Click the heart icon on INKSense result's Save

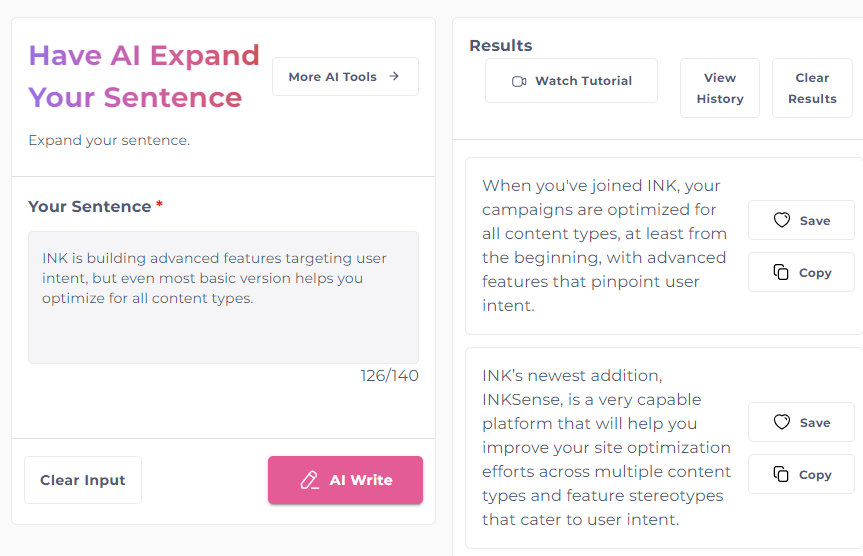[782, 422]
